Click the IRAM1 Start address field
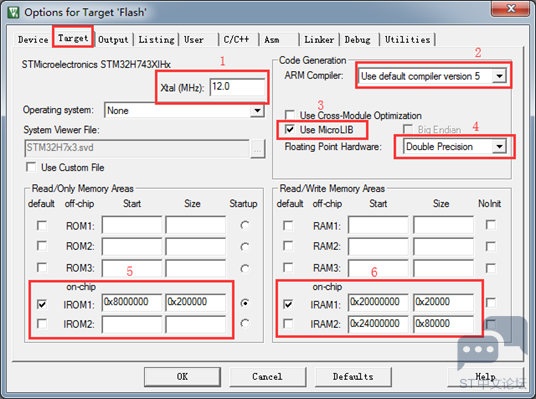536x399 pixels. pos(378,302)
